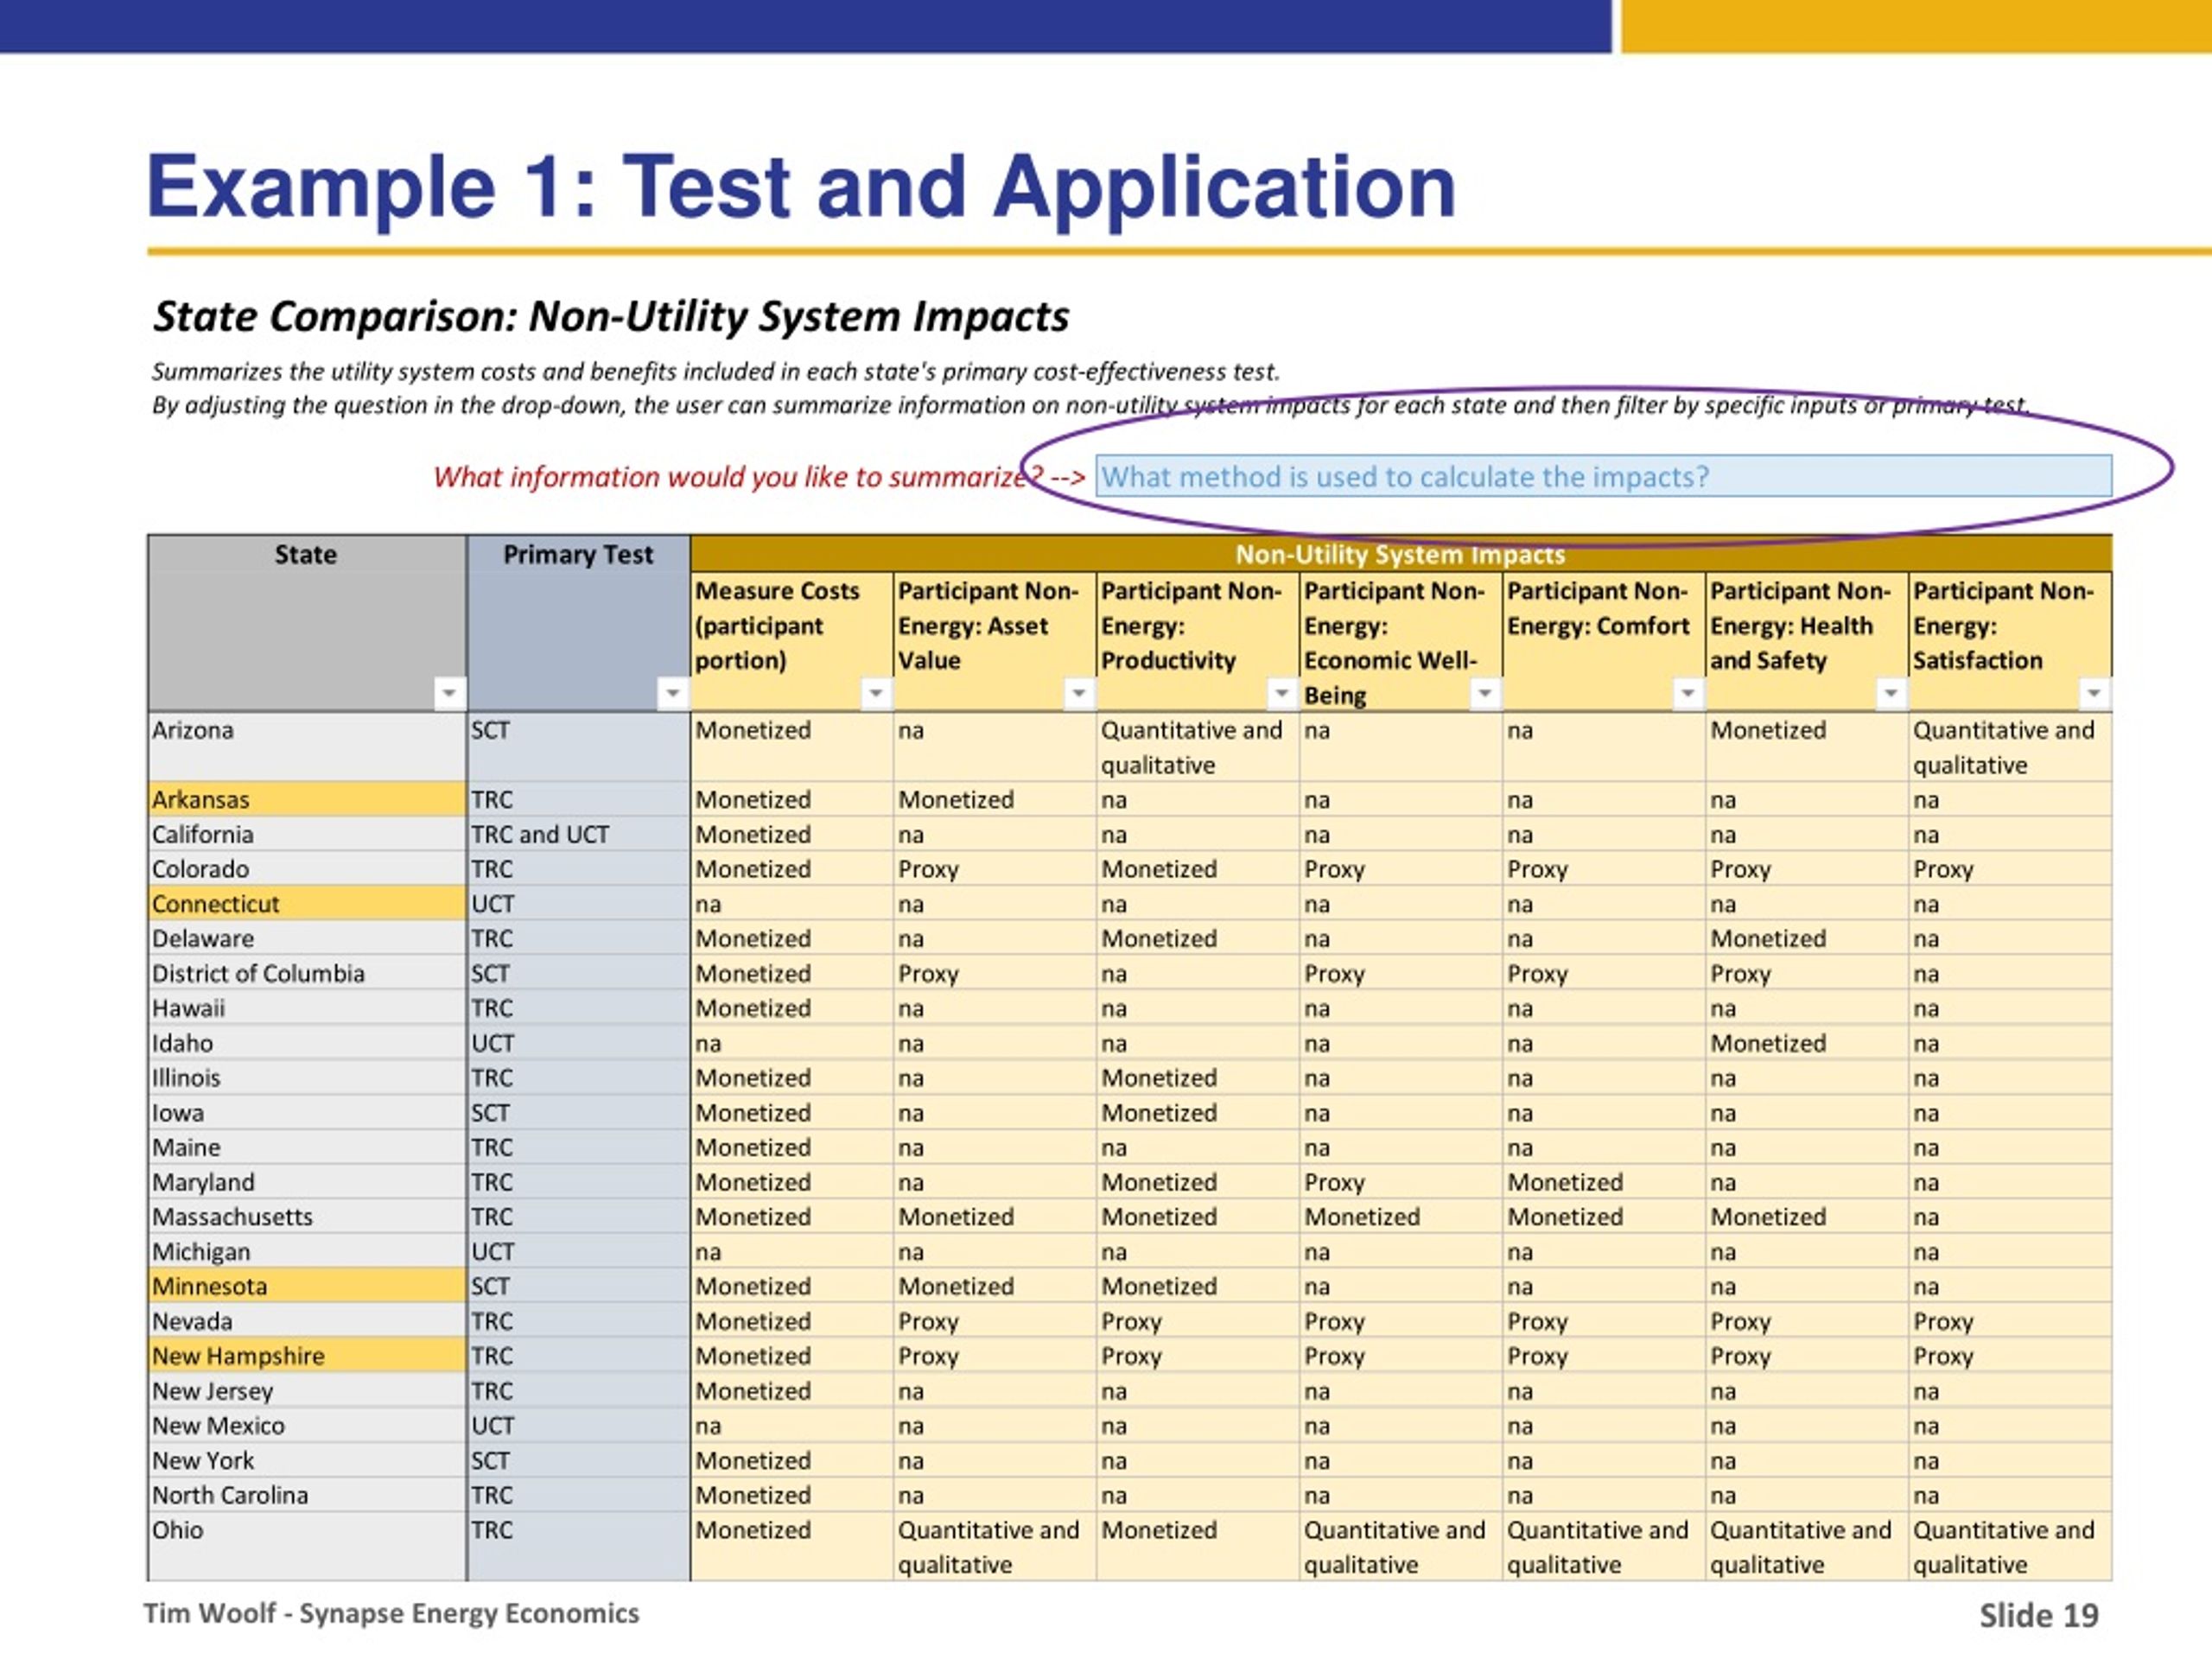2212x1659 pixels.
Task: Click the 'Slide 19' label
Action: pos(2038,1615)
